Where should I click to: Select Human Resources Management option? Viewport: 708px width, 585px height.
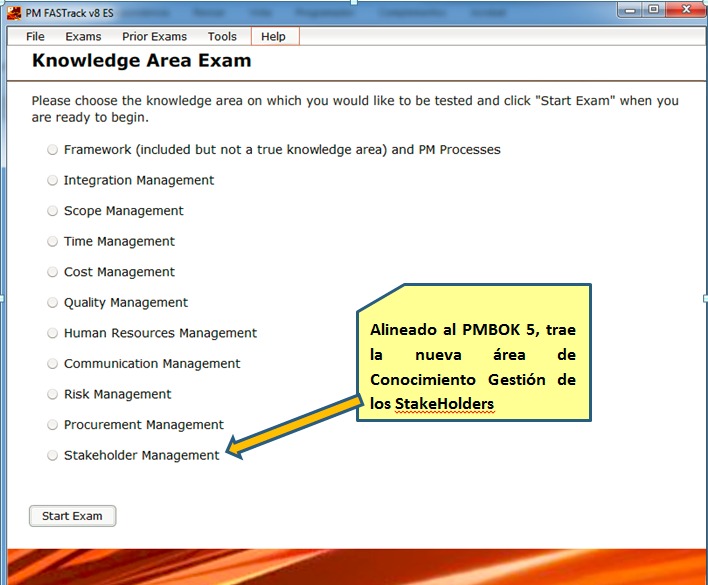point(52,333)
